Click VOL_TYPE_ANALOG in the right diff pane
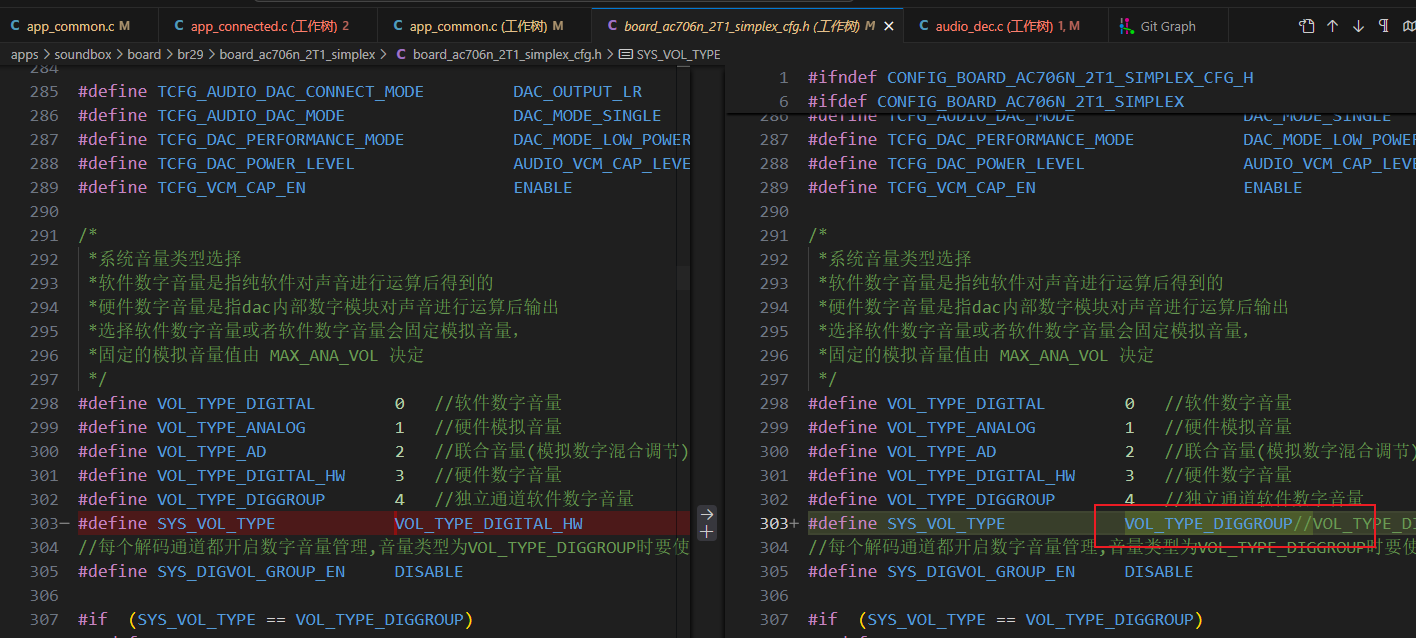 (x=961, y=427)
